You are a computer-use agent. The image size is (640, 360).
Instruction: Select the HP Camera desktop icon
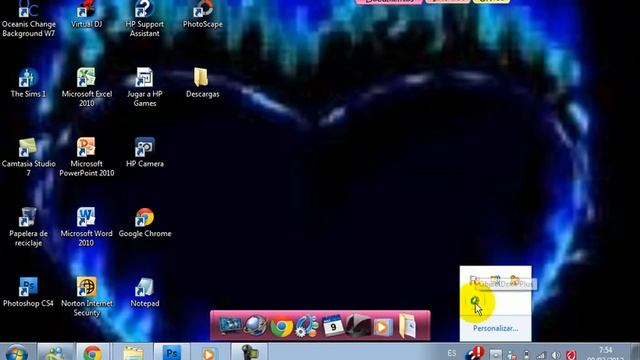(x=144, y=153)
